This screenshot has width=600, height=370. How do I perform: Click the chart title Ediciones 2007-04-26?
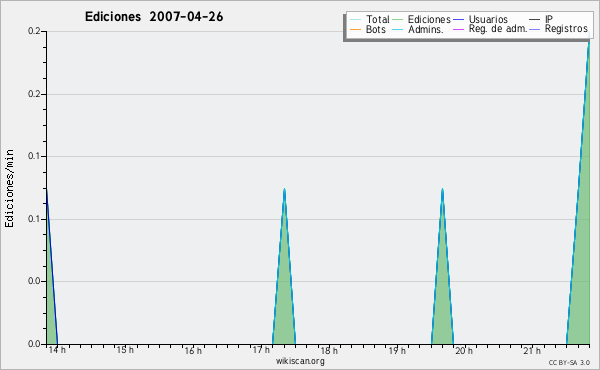[x=154, y=17]
